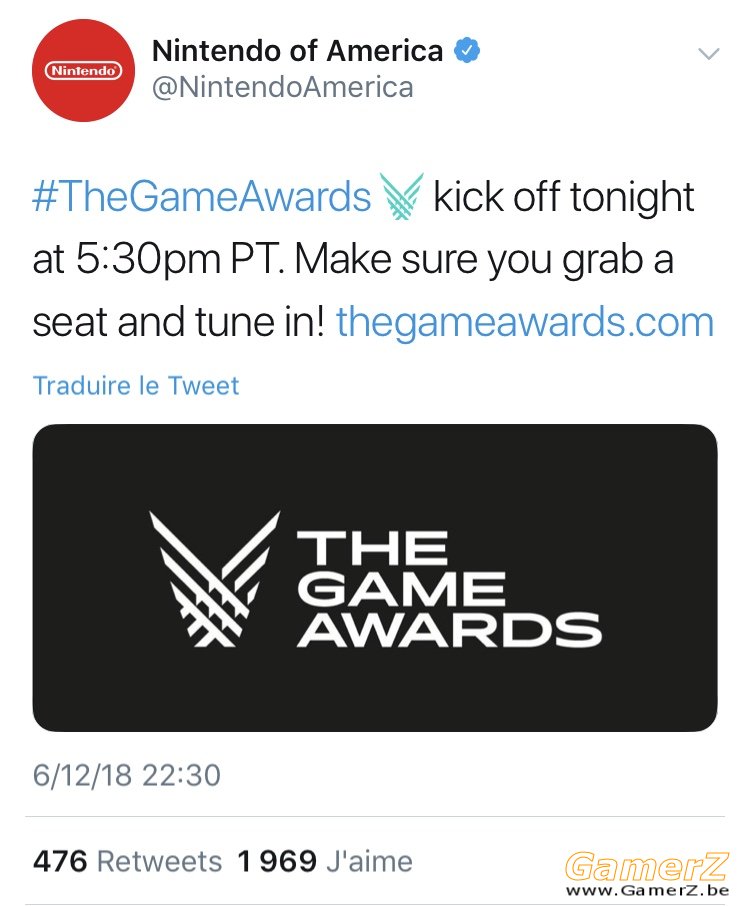Open the #TheGameAwards hashtag
This screenshot has height=906, width=750.
point(202,196)
